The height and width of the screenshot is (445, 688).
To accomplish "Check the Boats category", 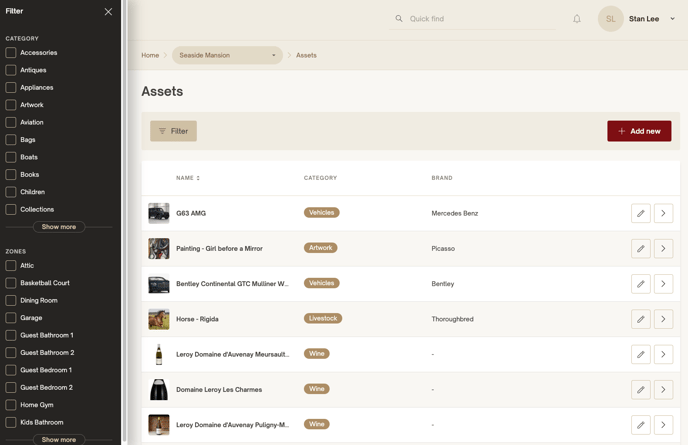I will 11,157.
